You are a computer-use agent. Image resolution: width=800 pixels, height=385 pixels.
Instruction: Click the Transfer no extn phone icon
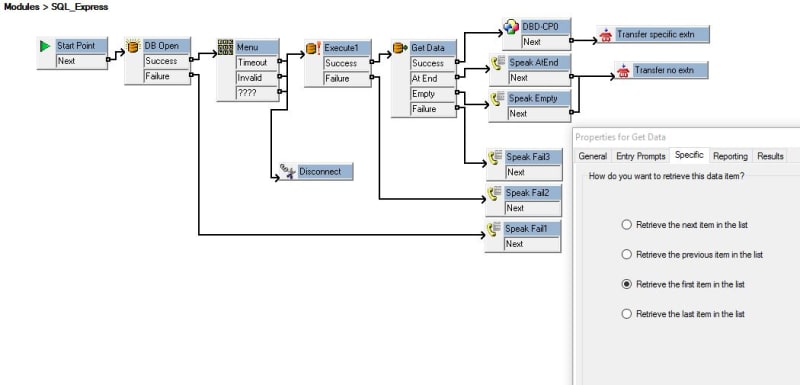[623, 70]
